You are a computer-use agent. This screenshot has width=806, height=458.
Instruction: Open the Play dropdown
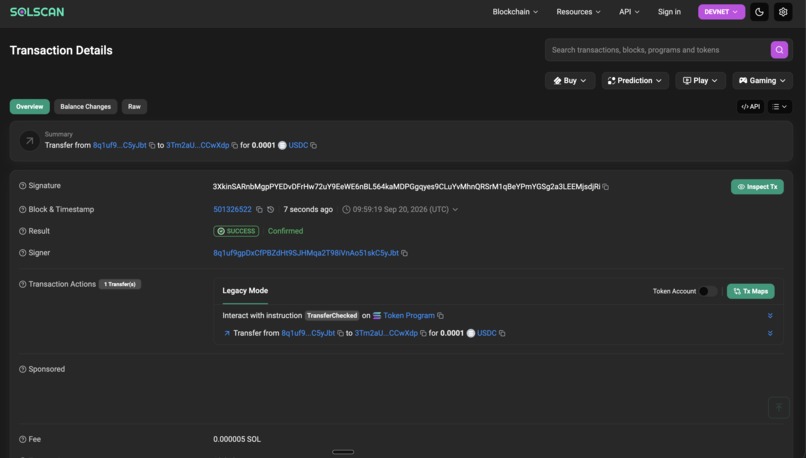[700, 81]
